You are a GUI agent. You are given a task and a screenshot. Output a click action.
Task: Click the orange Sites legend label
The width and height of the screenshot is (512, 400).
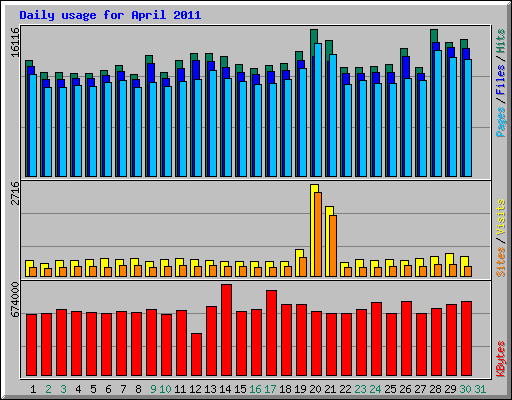501,262
